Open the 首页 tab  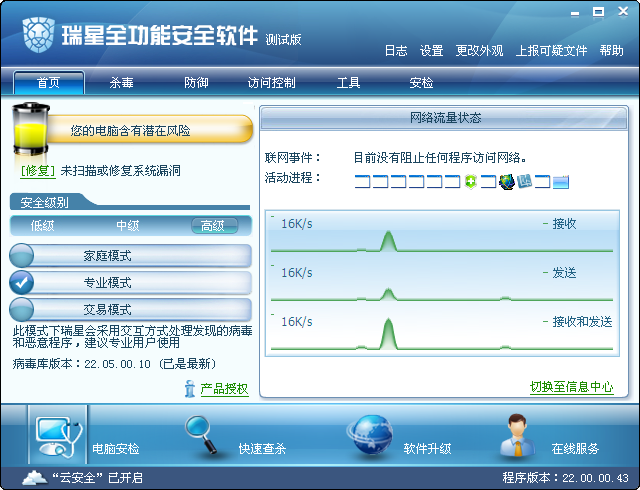(x=49, y=82)
